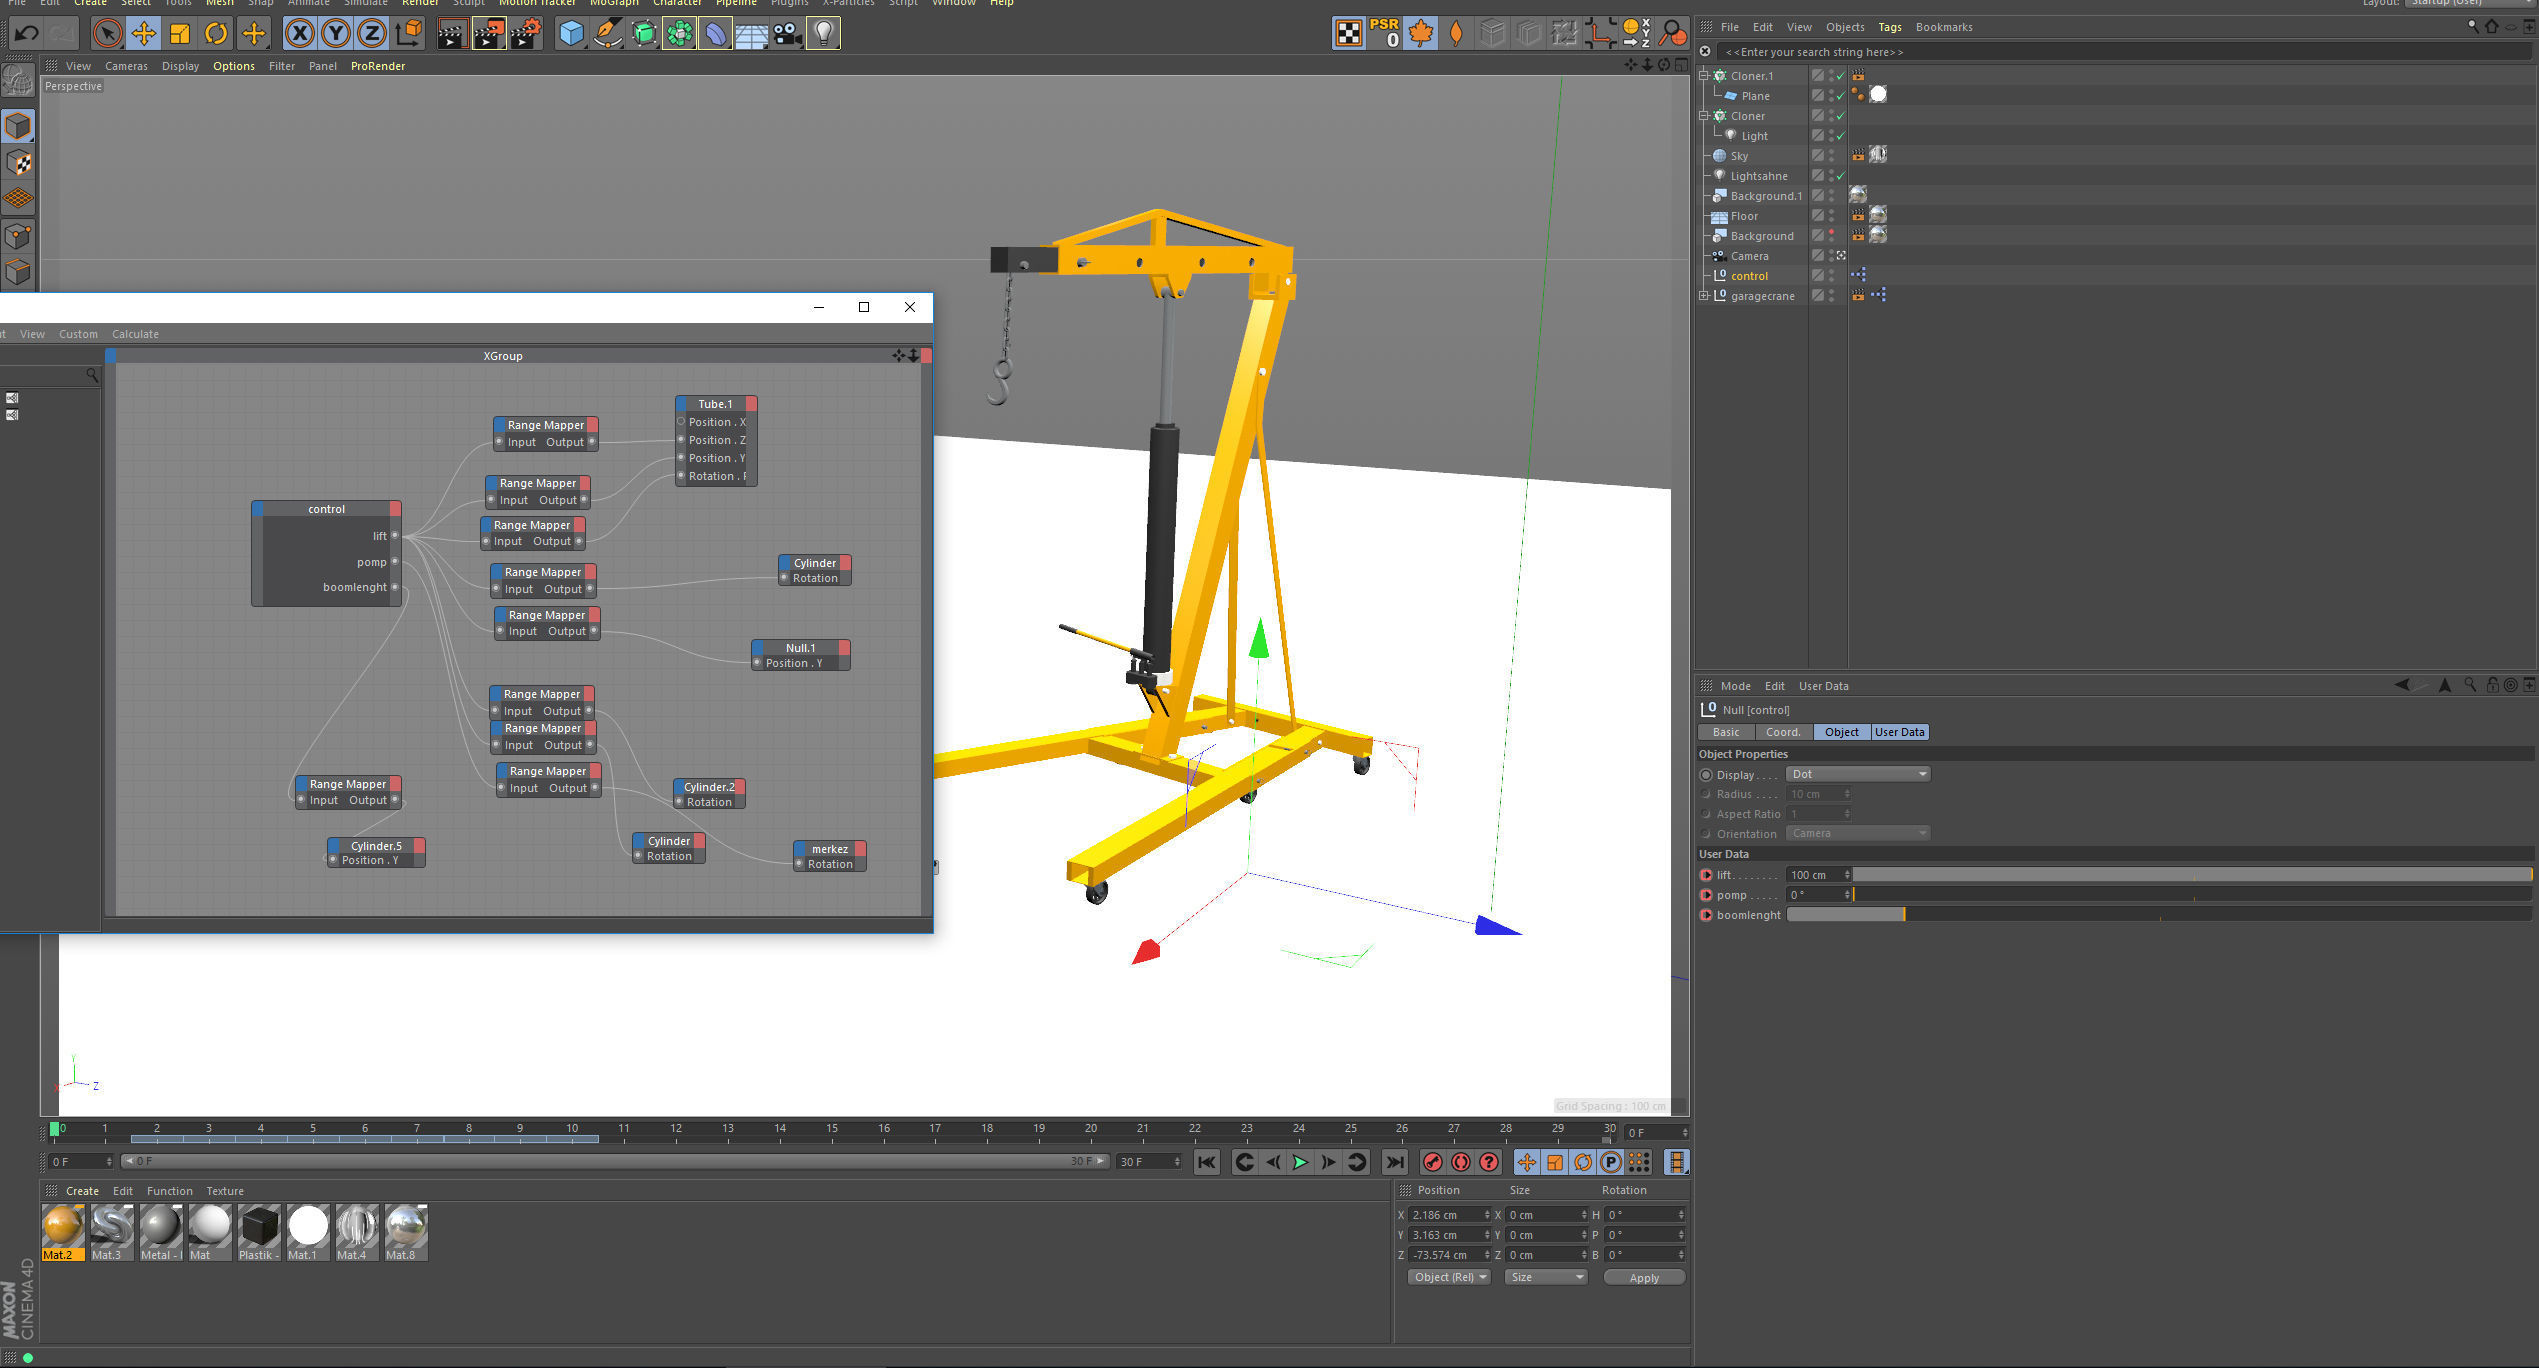Image resolution: width=2539 pixels, height=1368 pixels.
Task: Collapse the Cloner.1 tree node
Action: 1704,76
